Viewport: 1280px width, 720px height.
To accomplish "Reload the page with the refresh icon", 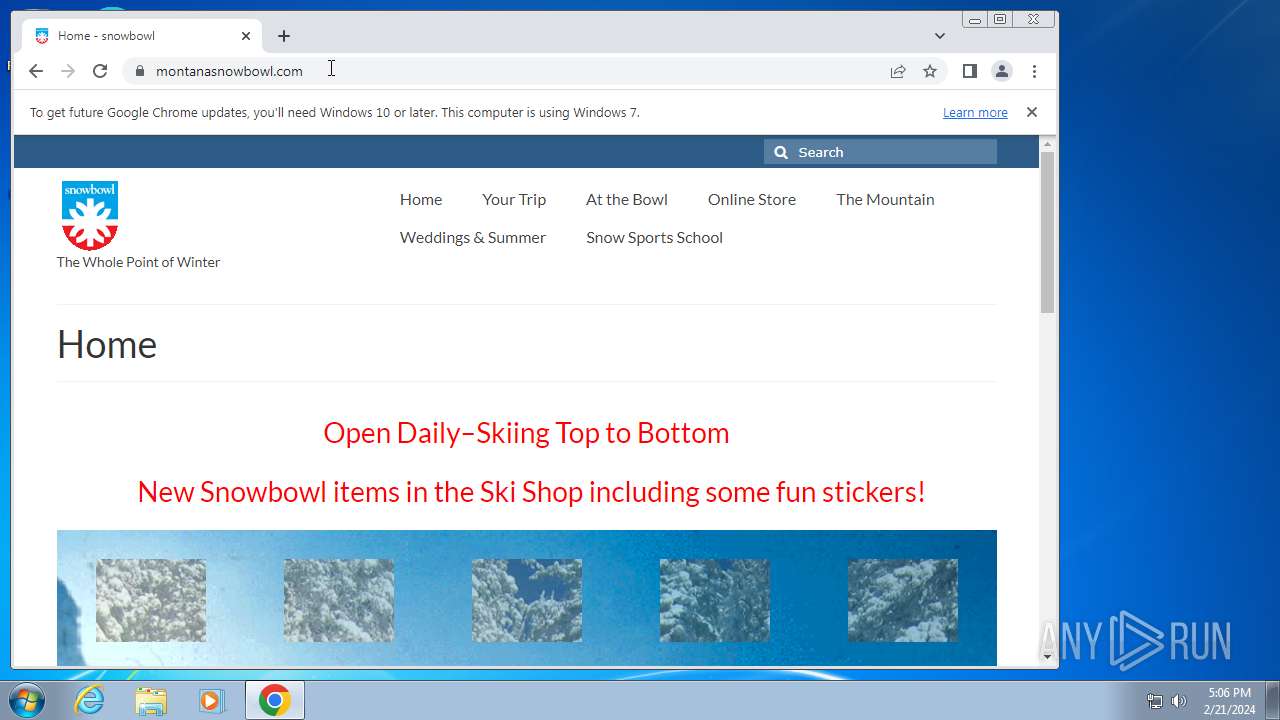I will click(100, 71).
